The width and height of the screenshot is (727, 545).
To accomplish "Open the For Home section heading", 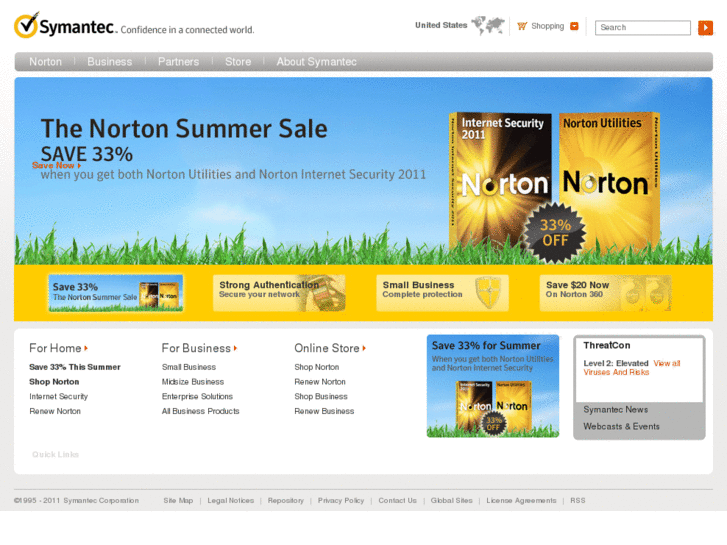I will coord(58,348).
